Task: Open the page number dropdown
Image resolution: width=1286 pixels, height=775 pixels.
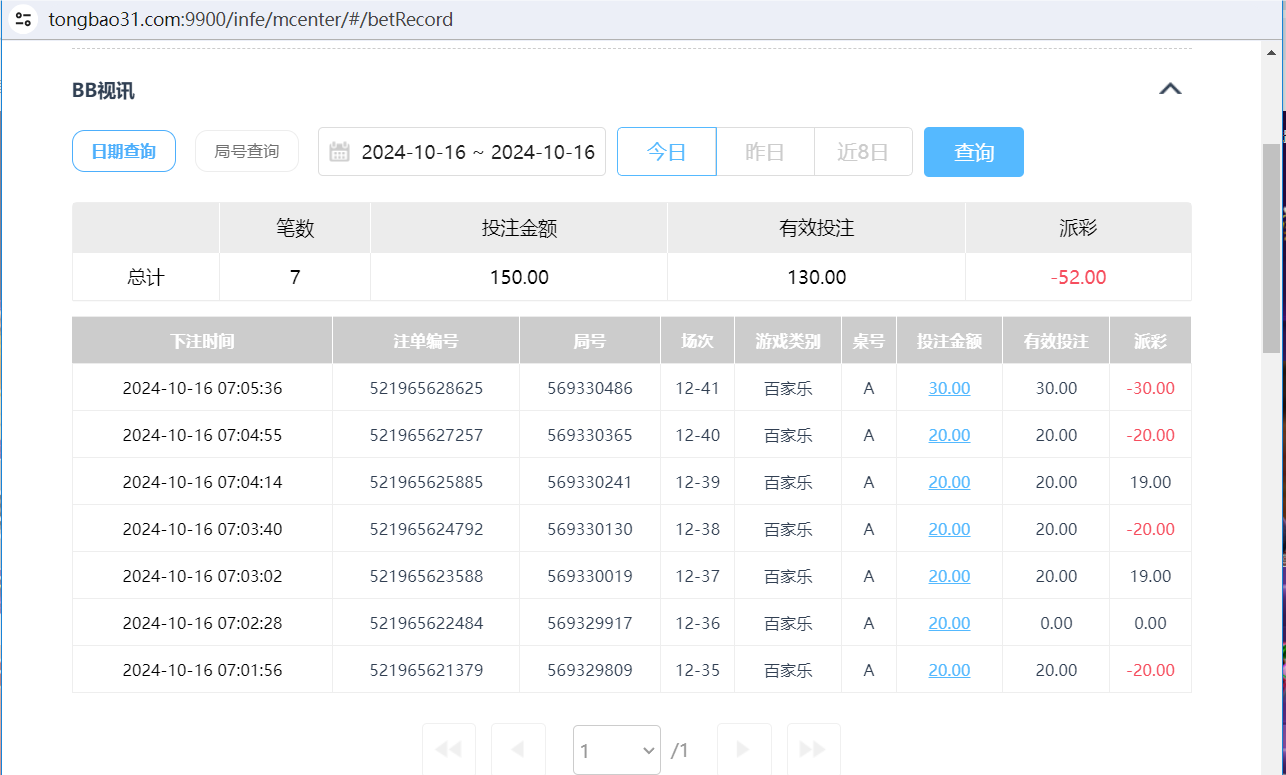Action: [616, 749]
